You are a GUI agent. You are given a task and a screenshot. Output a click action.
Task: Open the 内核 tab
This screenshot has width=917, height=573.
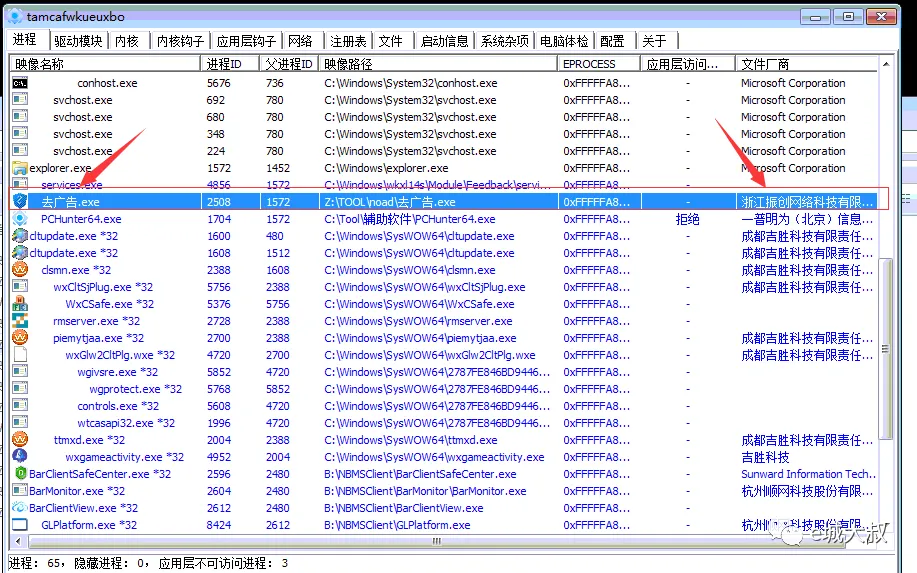[x=127, y=41]
